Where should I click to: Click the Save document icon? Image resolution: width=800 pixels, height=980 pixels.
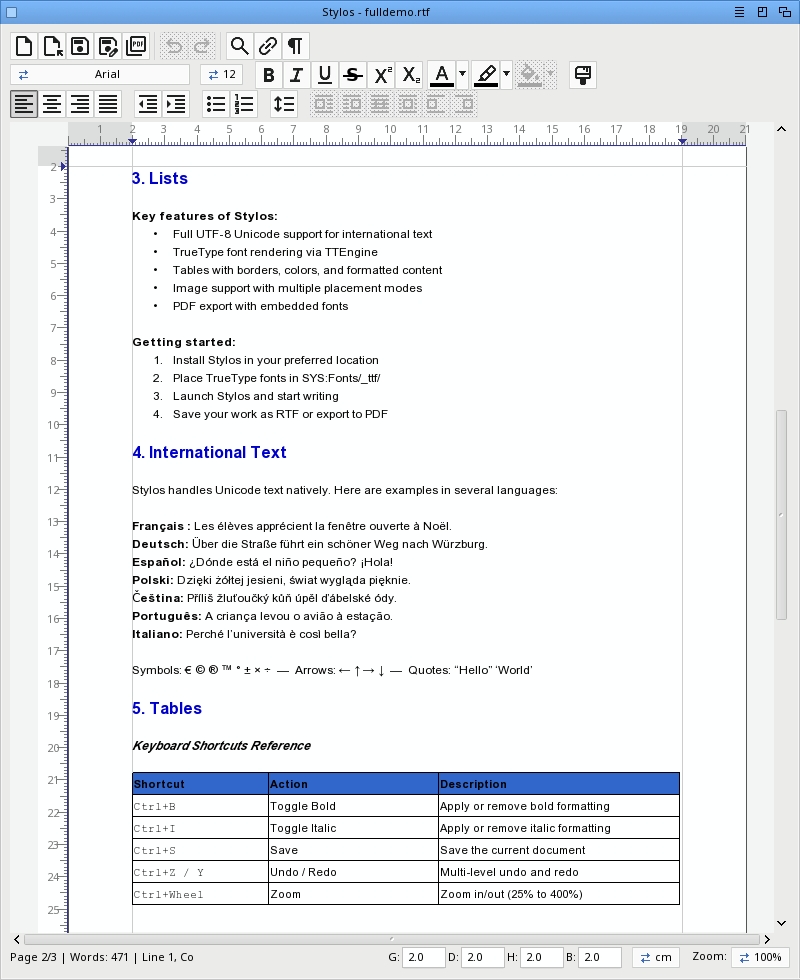(80, 46)
